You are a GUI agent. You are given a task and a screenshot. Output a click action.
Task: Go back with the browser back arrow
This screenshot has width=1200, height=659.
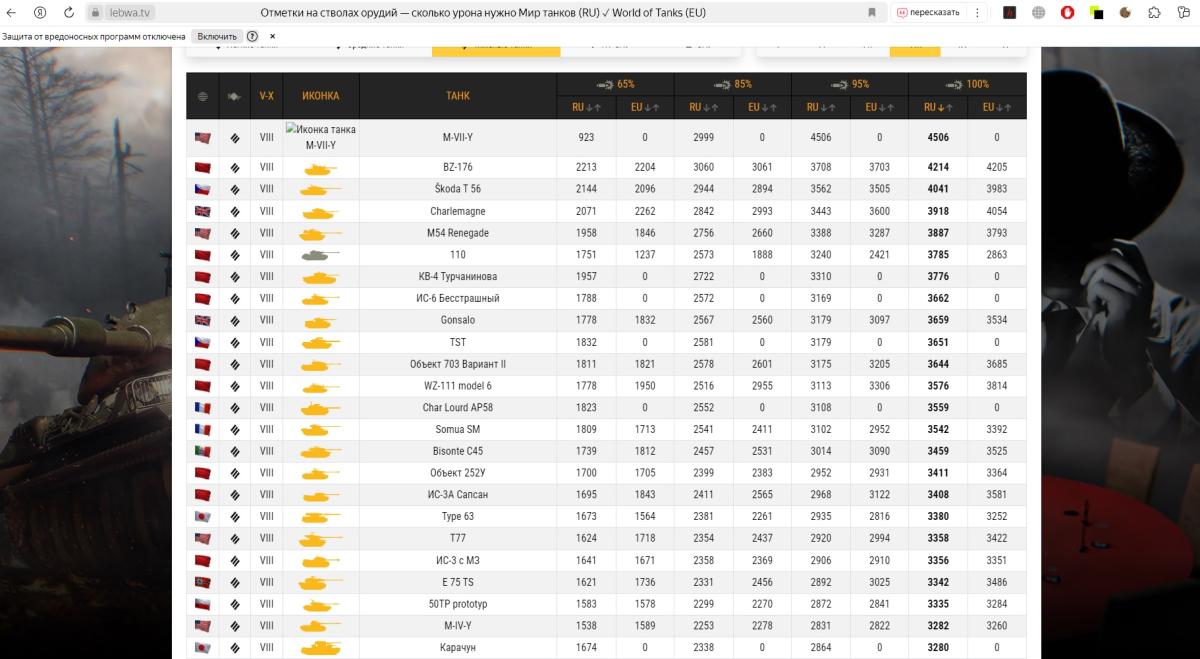point(12,12)
